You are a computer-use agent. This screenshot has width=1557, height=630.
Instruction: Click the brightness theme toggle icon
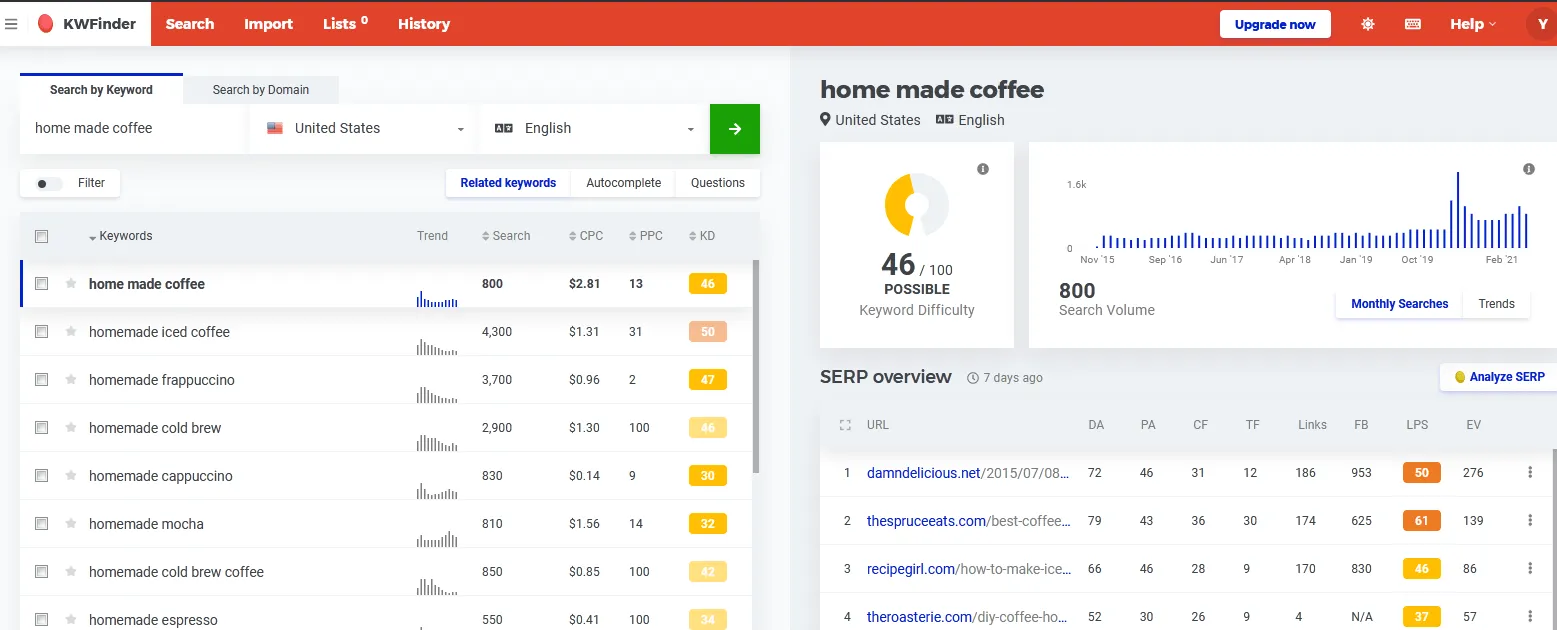1368,24
